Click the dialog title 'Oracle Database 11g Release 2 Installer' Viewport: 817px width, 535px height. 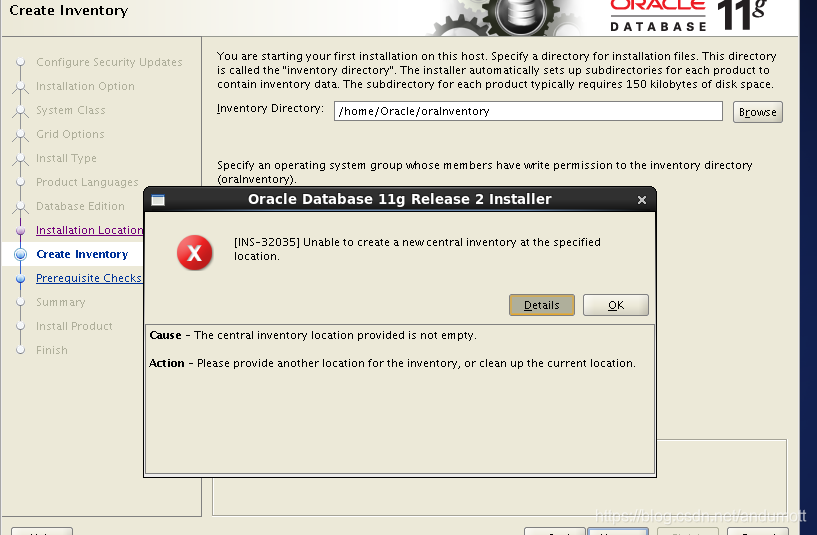[x=400, y=199]
